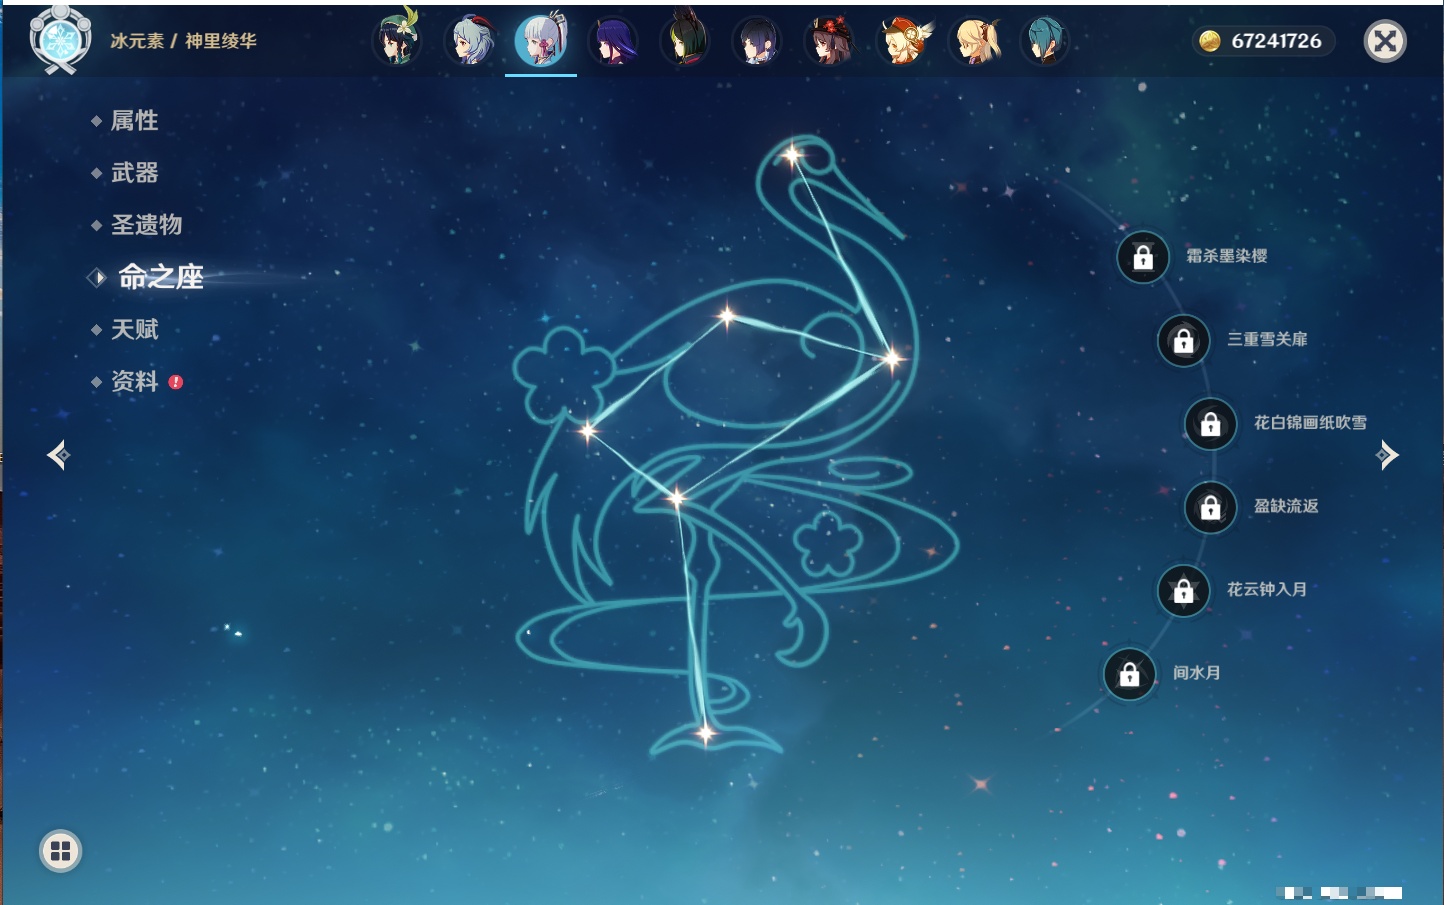Switch to the Ganyu character avatar
1444x905 pixels.
point(469,41)
